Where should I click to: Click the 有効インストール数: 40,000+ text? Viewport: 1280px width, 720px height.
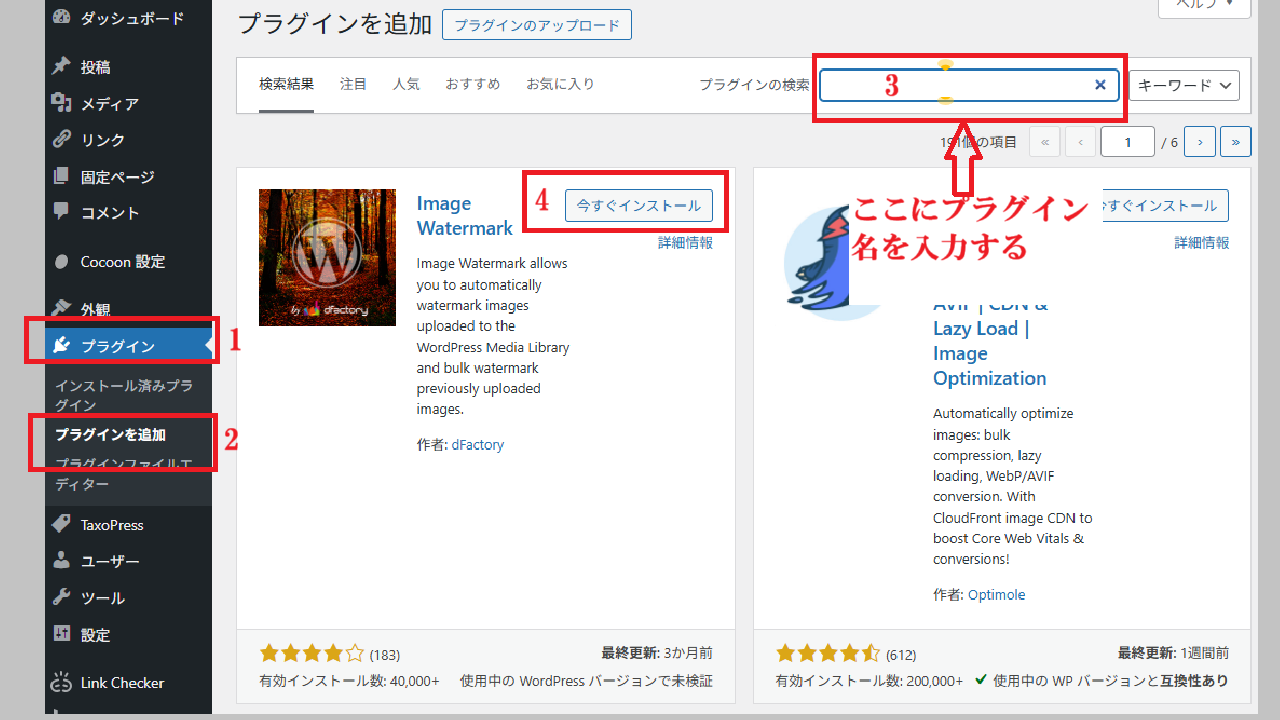349,681
